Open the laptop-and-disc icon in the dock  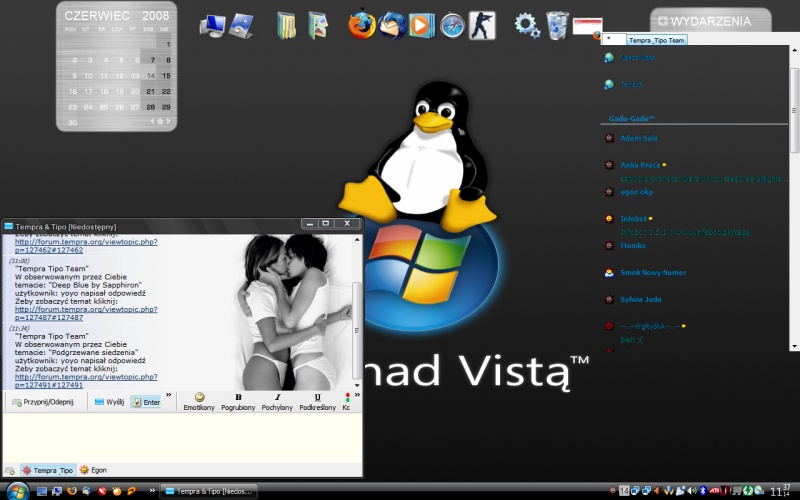(x=241, y=26)
